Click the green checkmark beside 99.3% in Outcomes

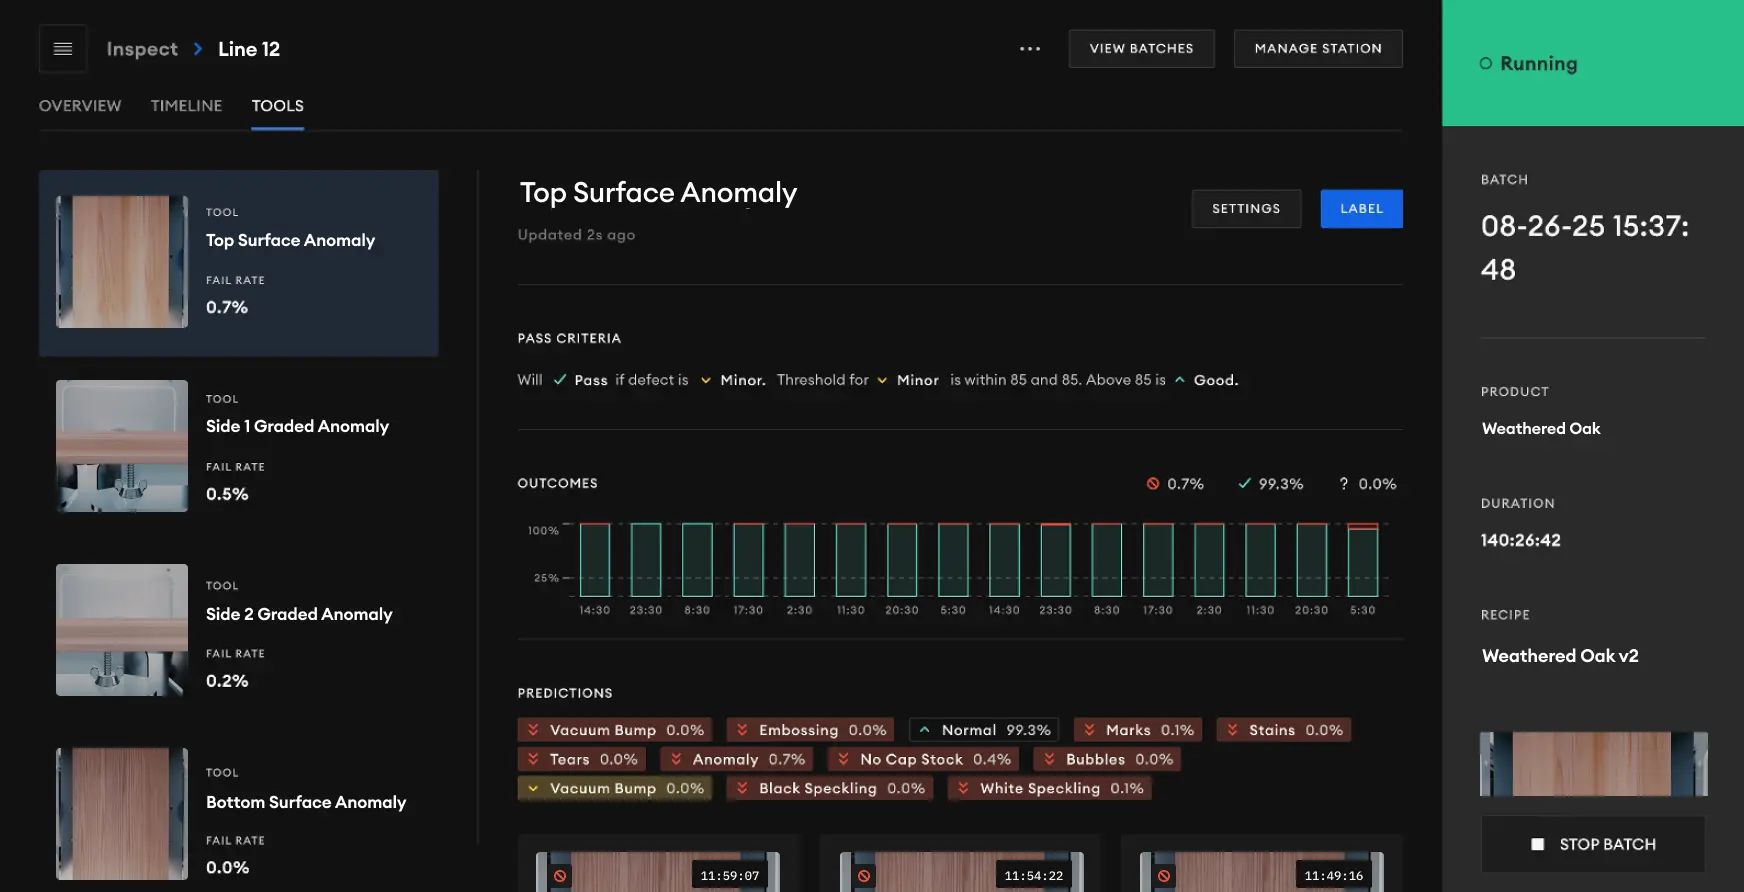point(1245,484)
